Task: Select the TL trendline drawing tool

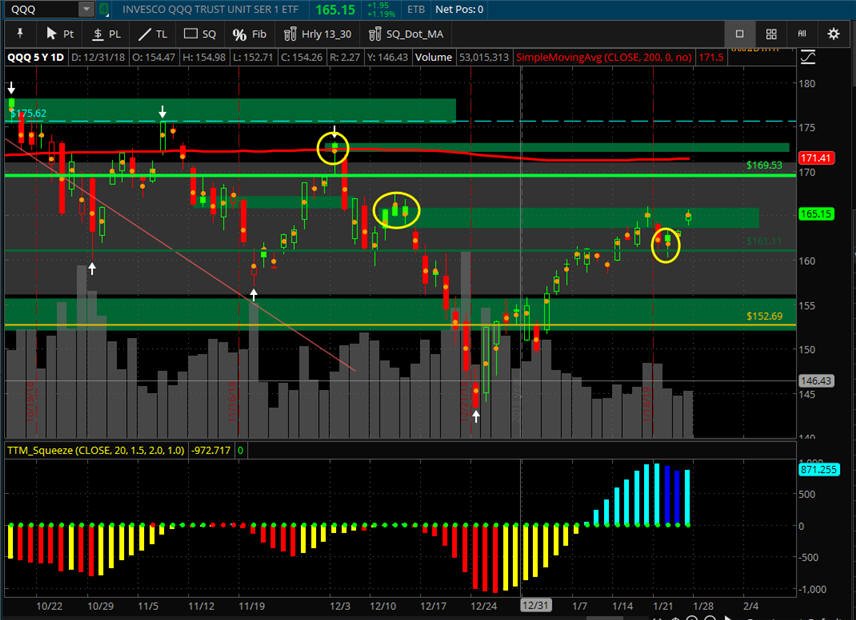Action: tap(152, 34)
